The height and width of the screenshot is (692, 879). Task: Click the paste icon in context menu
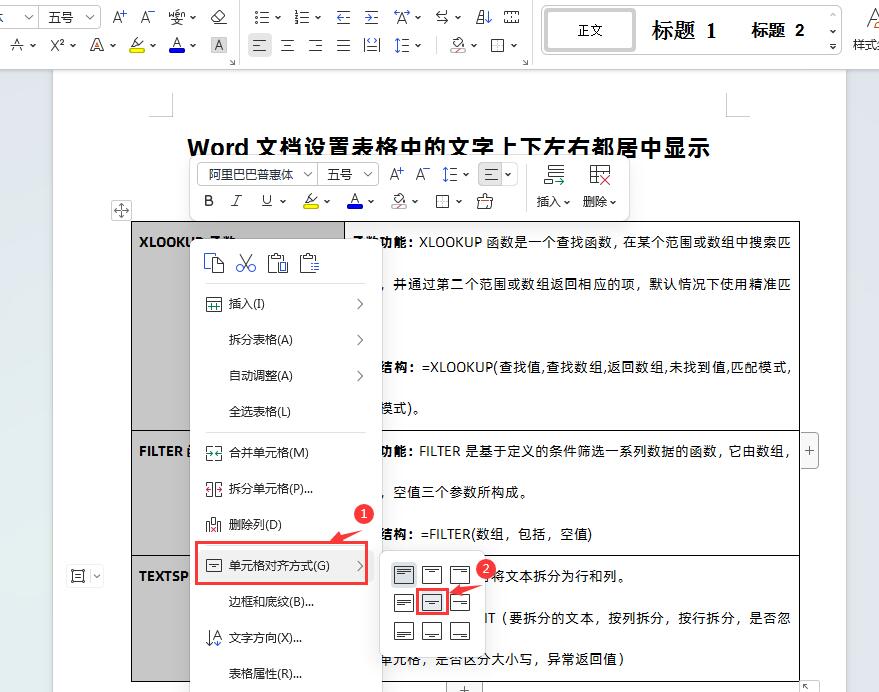click(278, 262)
